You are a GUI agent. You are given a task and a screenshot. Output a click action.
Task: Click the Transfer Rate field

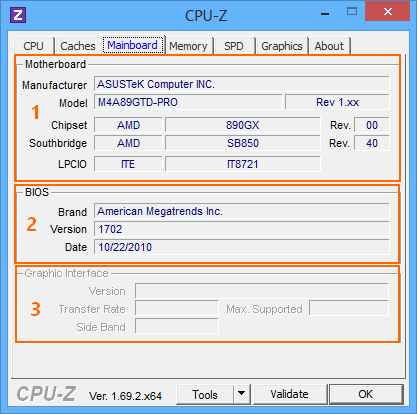click(177, 309)
